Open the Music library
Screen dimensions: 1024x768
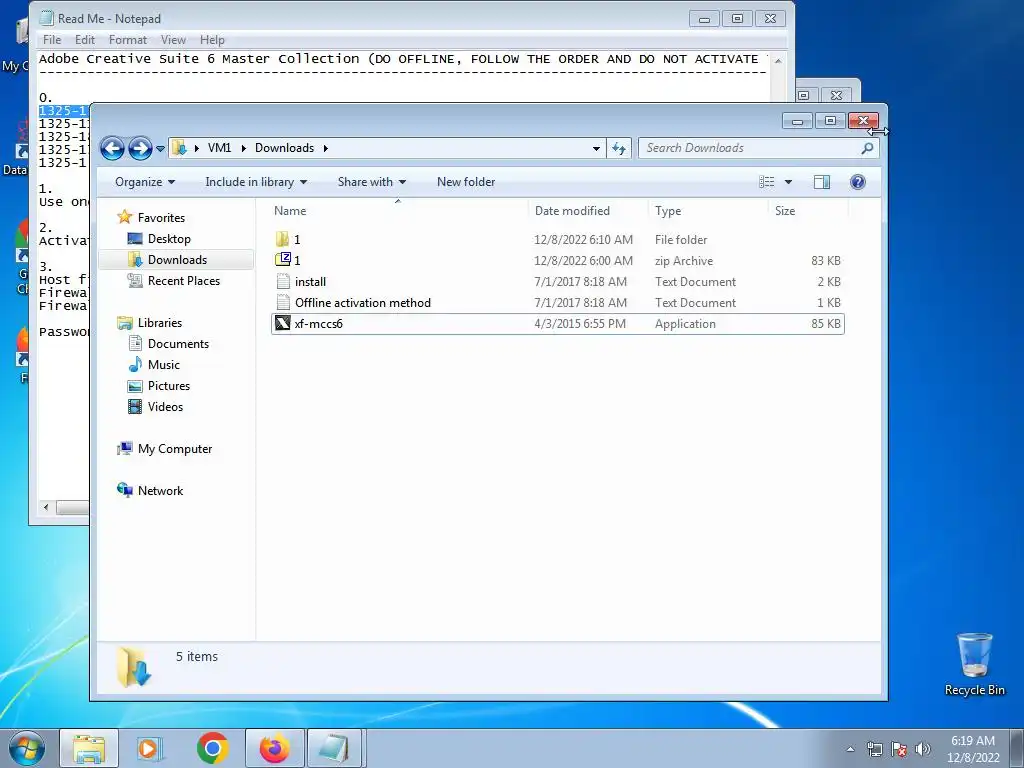coord(163,364)
